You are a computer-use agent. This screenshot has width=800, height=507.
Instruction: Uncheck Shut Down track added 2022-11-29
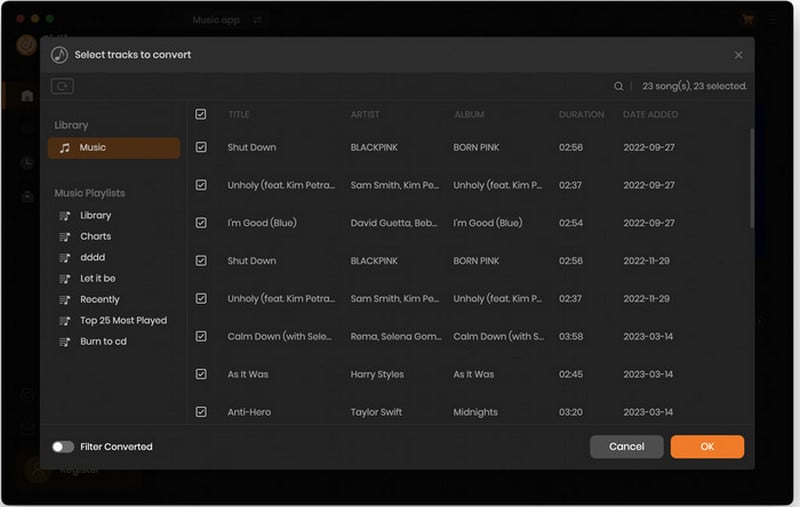(x=201, y=261)
